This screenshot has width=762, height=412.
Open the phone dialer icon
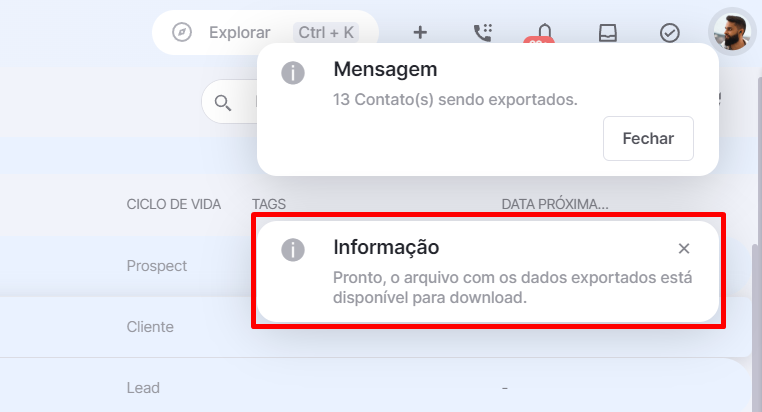click(483, 33)
